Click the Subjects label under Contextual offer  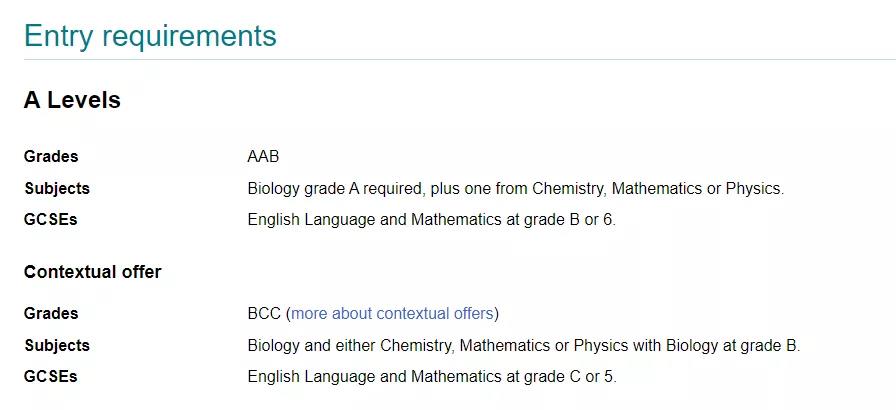[x=57, y=346]
